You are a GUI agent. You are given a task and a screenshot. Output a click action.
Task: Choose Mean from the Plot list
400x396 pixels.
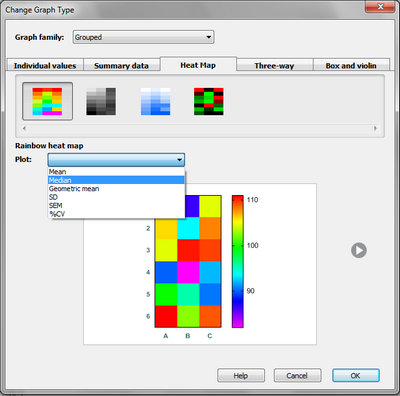[x=116, y=172]
